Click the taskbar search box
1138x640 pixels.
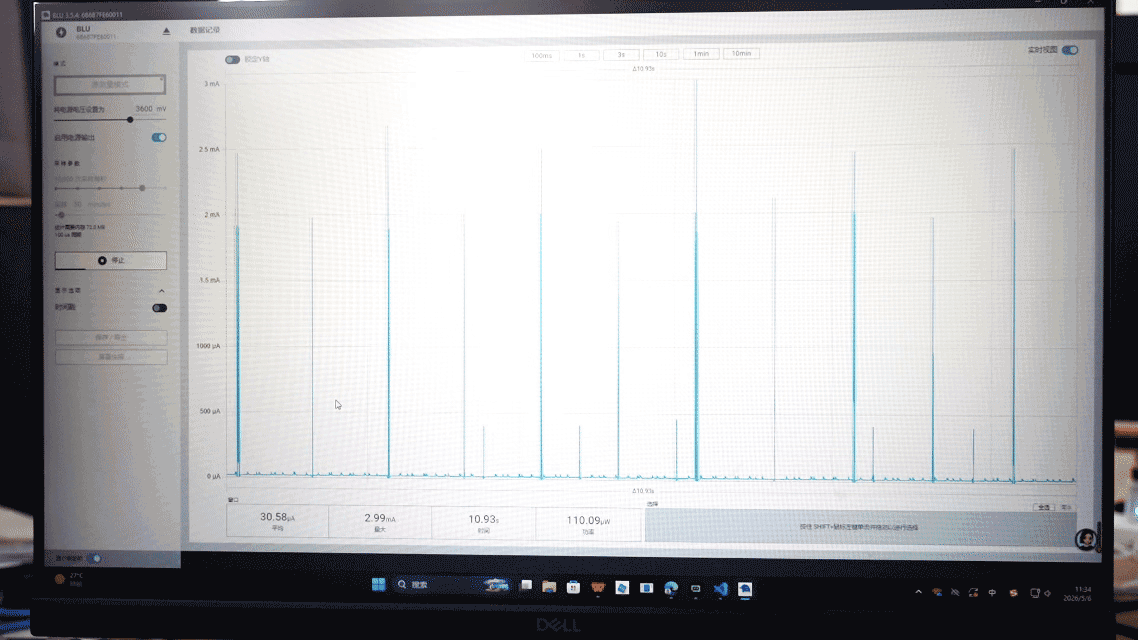pyautogui.click(x=452, y=585)
